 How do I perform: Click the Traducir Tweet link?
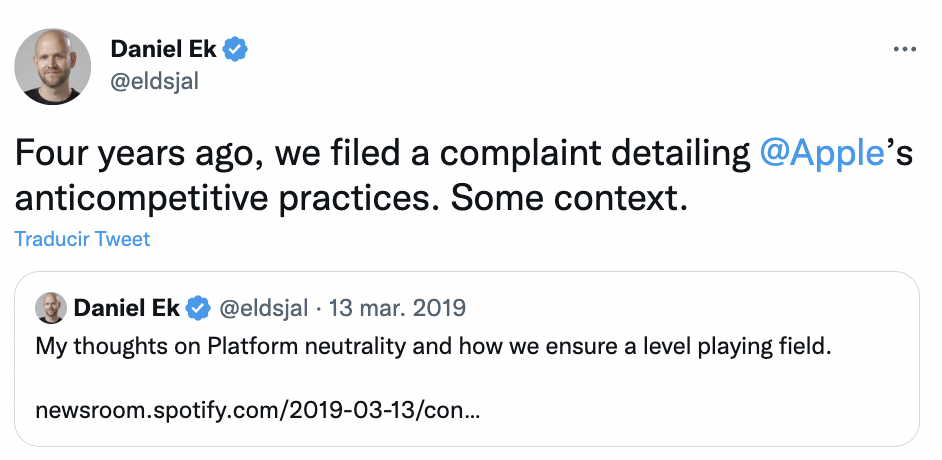point(82,239)
